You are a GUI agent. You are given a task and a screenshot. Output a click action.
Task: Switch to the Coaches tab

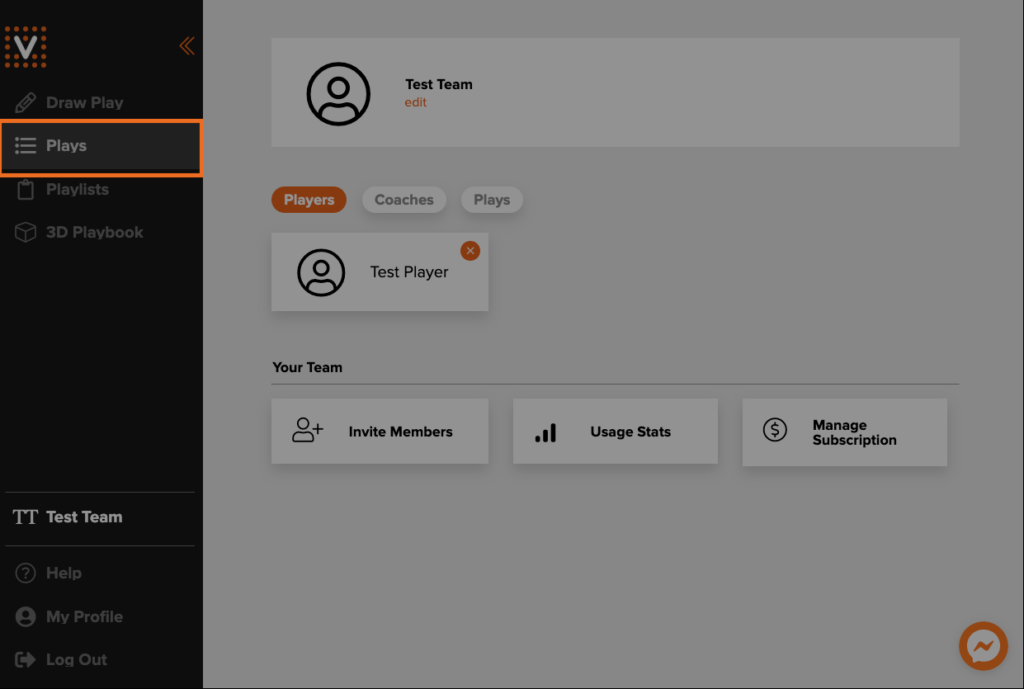tap(404, 200)
